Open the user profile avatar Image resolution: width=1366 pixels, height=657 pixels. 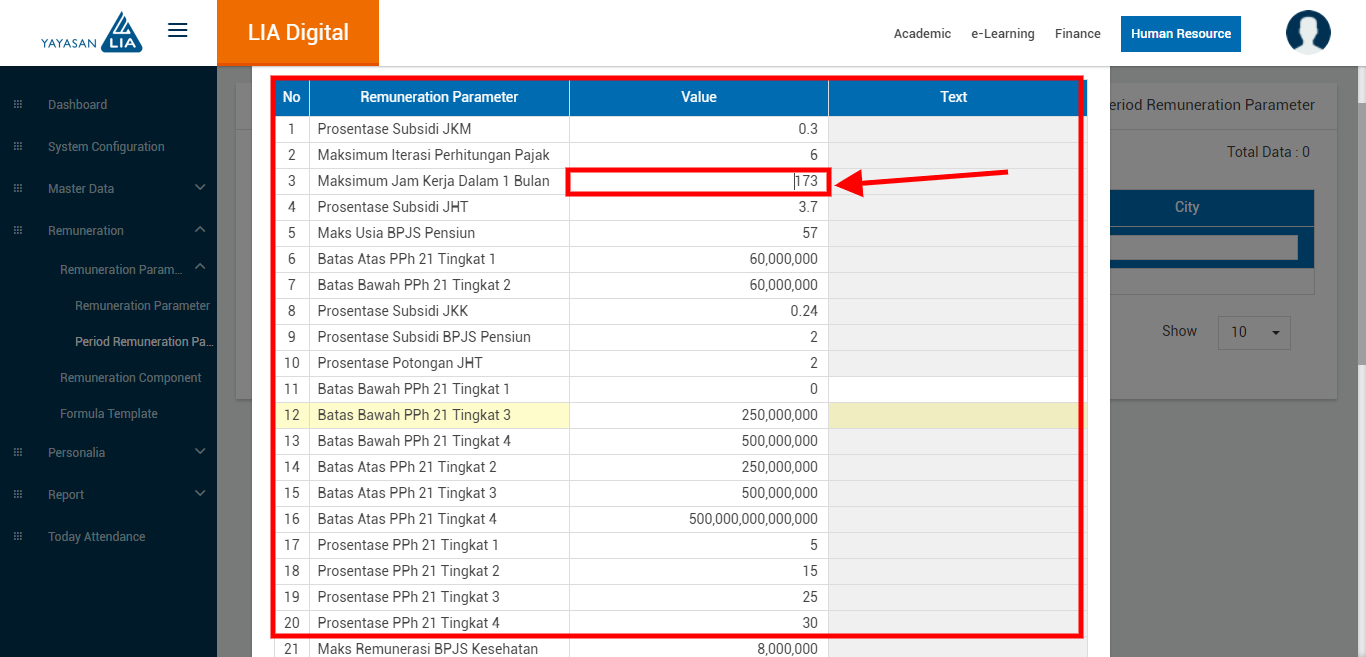pyautogui.click(x=1308, y=32)
